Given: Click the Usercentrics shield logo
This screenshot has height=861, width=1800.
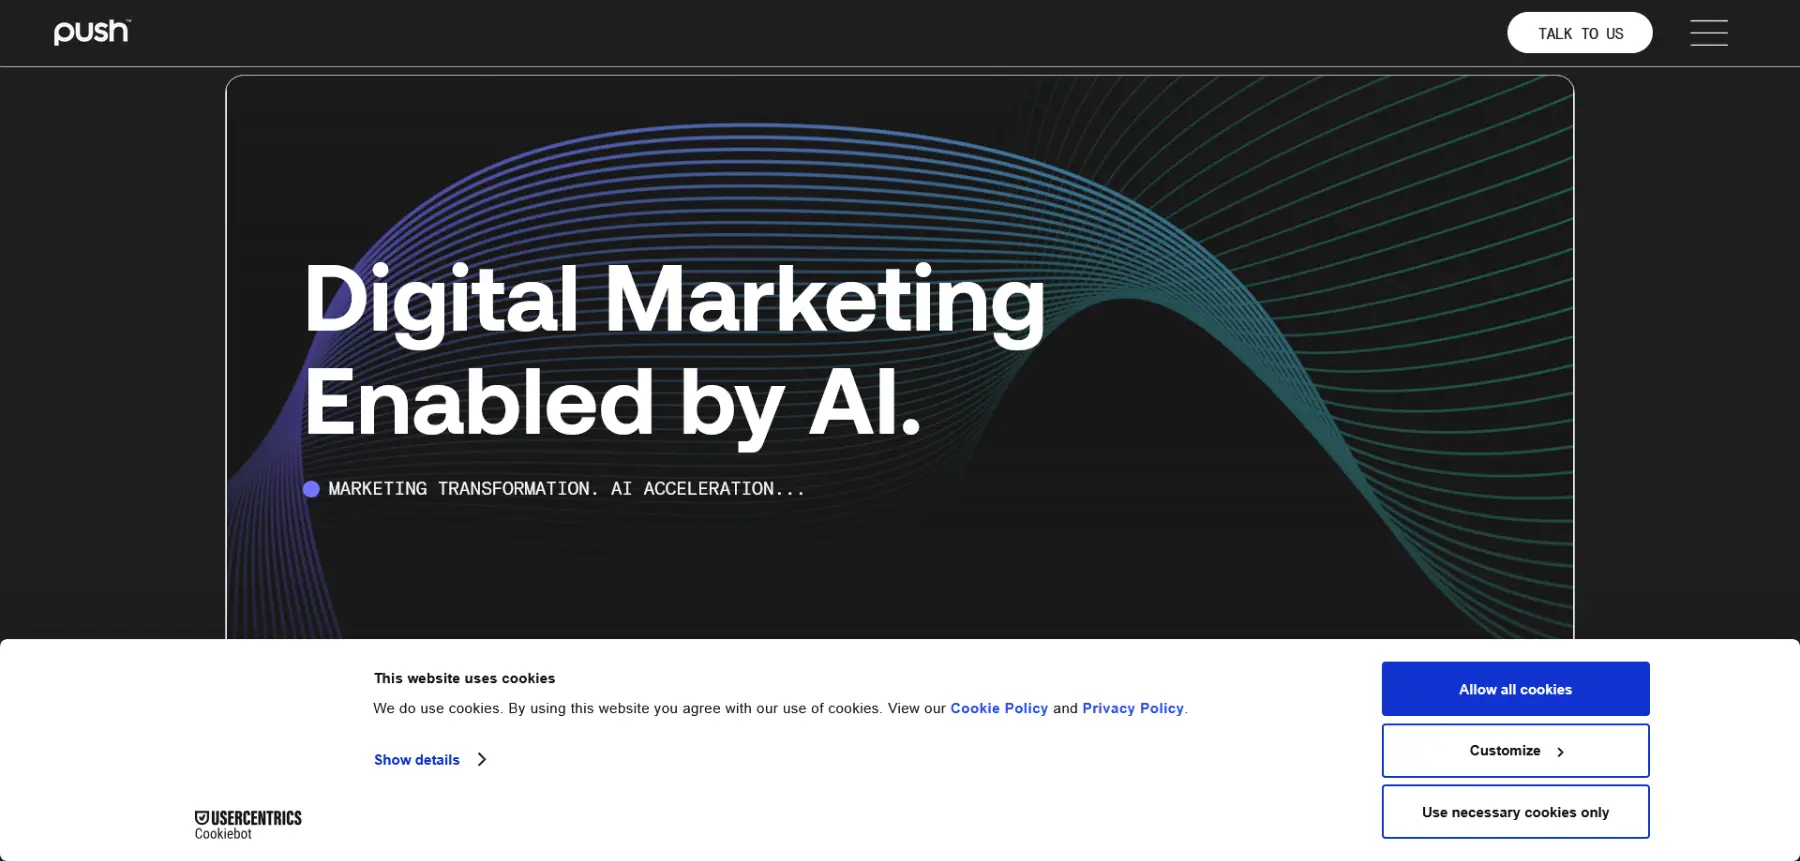Looking at the screenshot, I should (201, 817).
